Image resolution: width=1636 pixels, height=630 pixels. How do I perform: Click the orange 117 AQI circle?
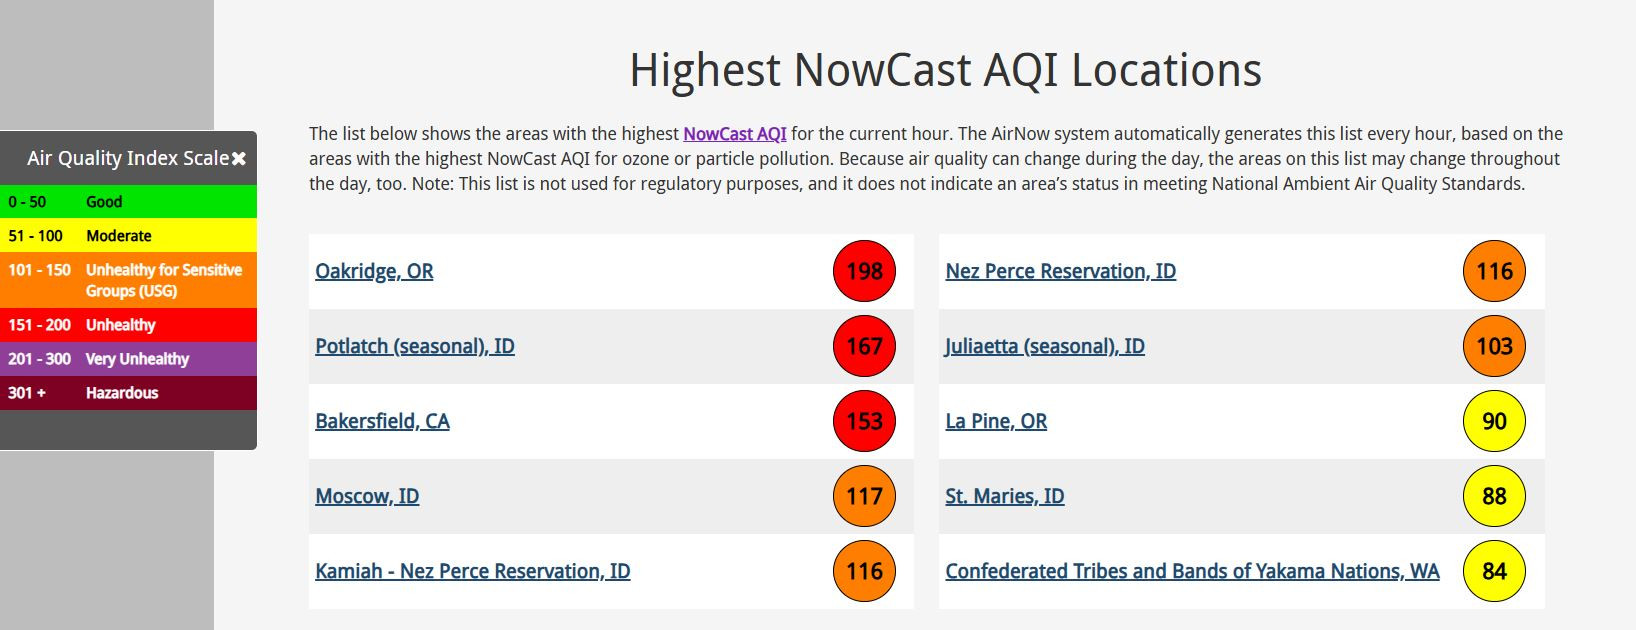click(x=865, y=496)
